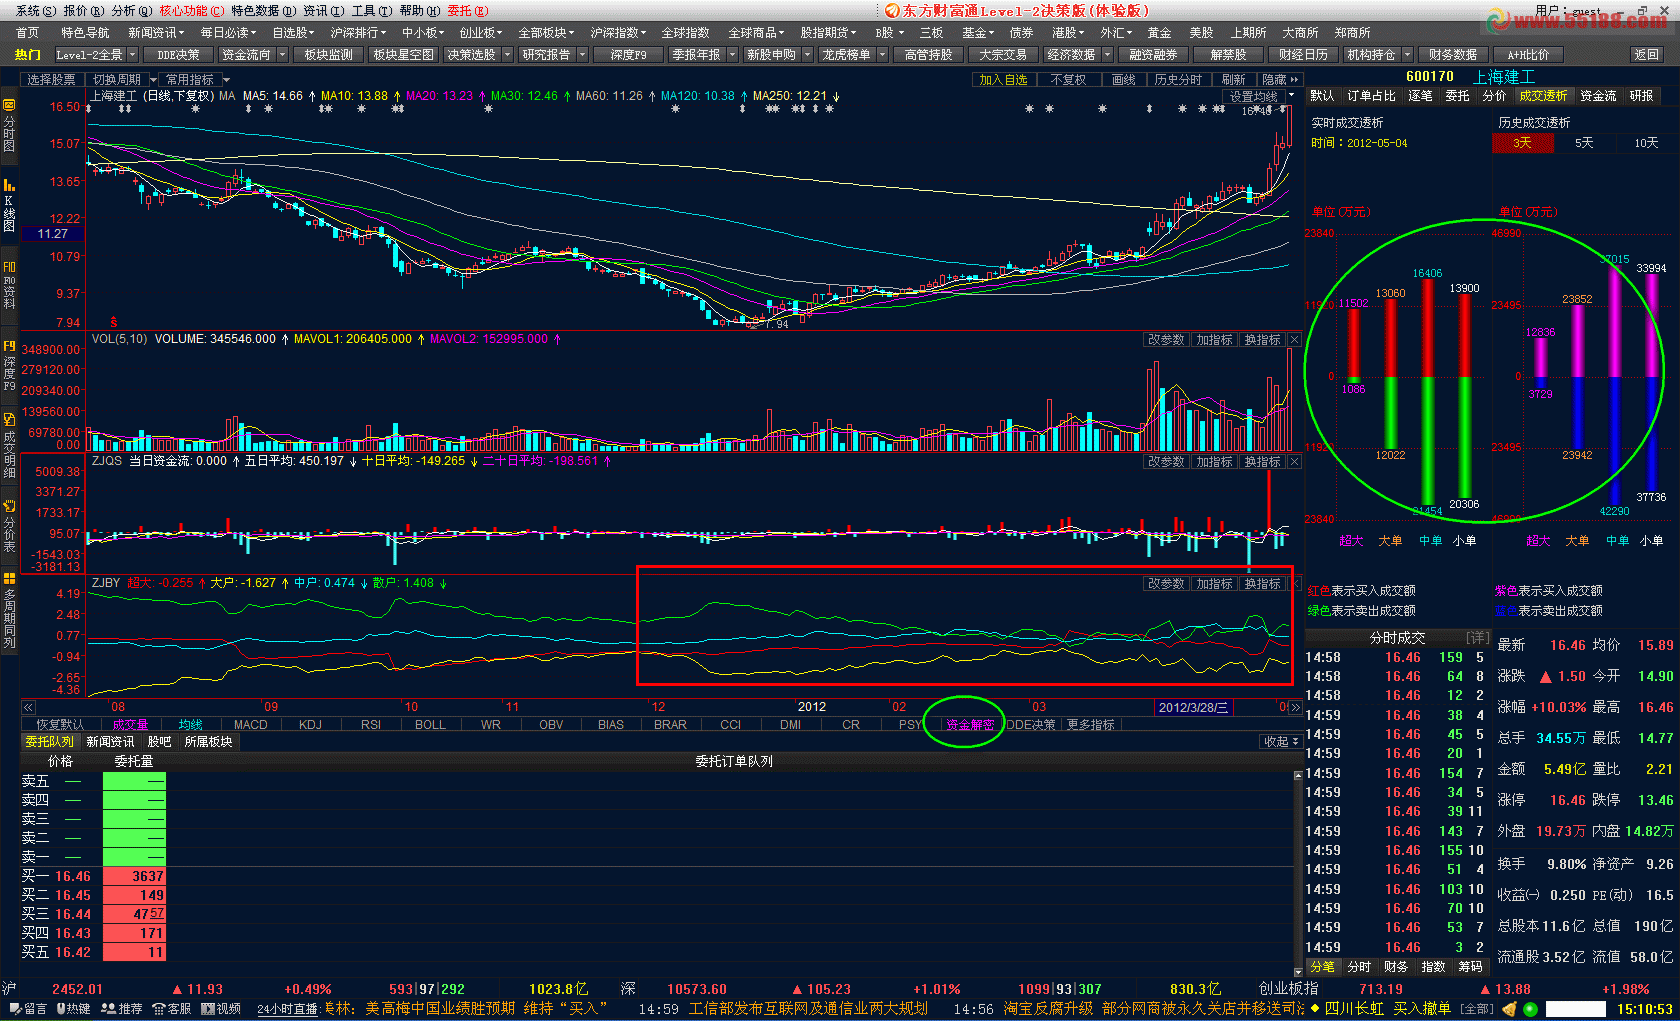1680x1021 pixels.
Task: Switch to the 资金流 tab
Action: coord(1598,96)
